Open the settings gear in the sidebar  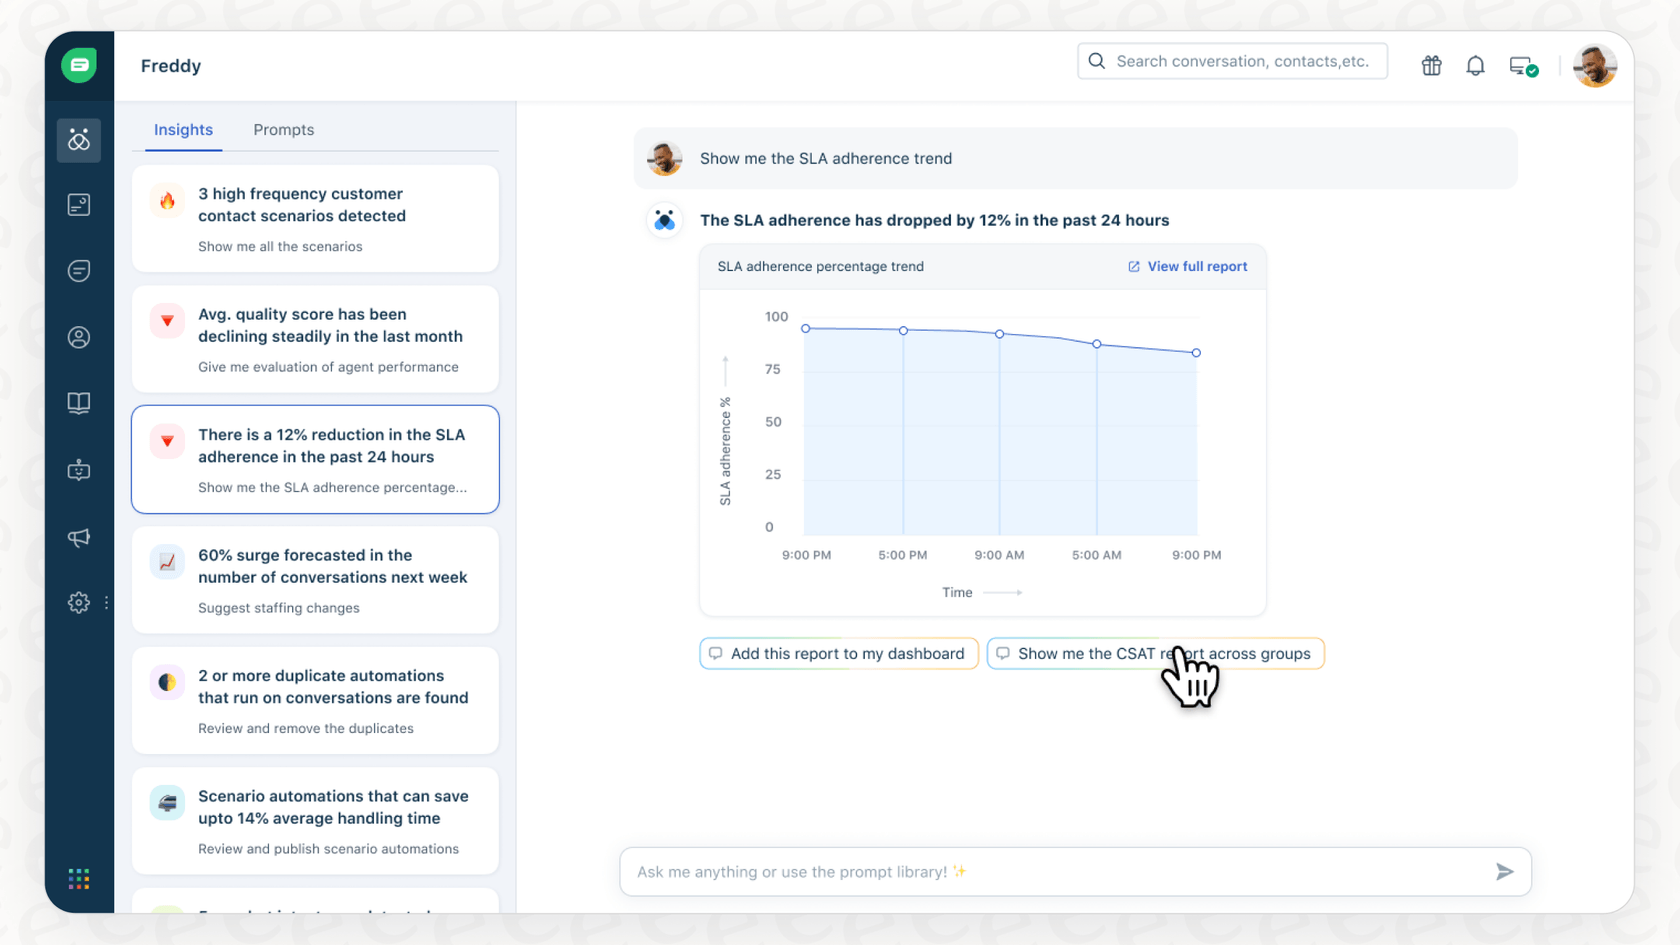point(78,602)
